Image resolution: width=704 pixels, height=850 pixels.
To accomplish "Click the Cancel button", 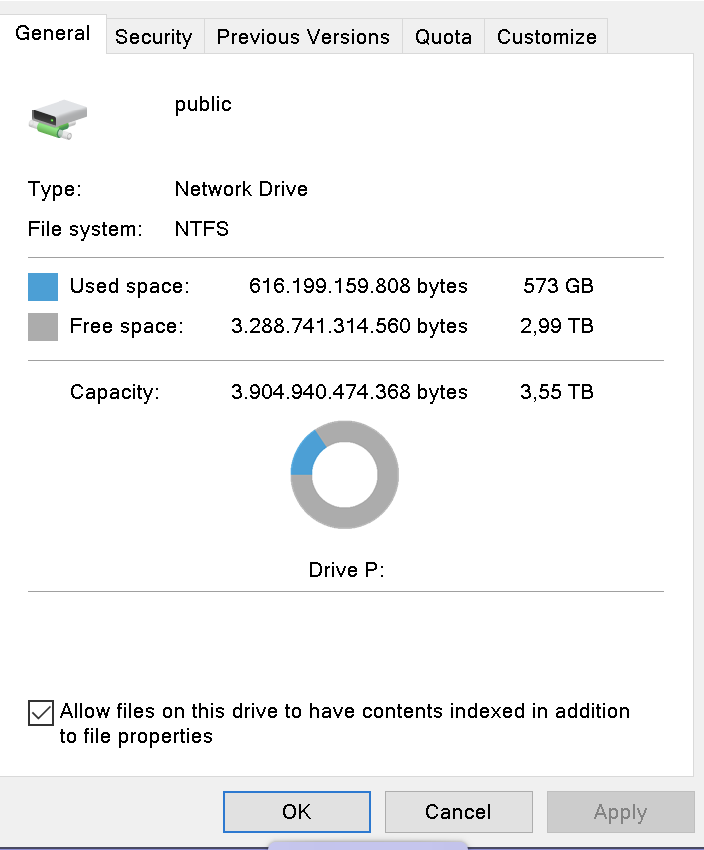I will click(x=458, y=812).
